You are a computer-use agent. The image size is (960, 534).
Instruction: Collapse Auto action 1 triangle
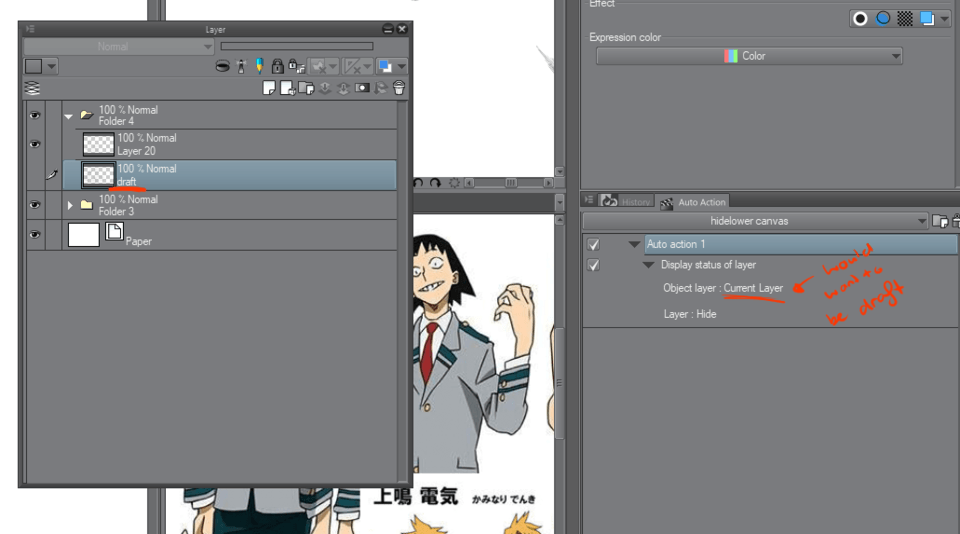[x=634, y=244]
